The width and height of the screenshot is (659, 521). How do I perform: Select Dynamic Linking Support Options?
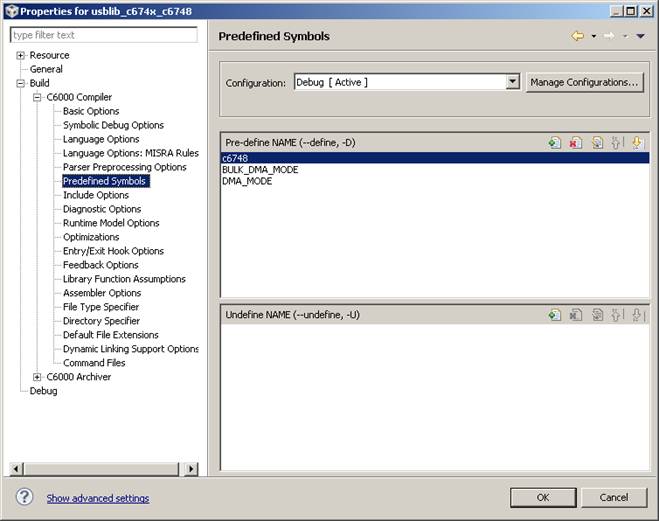tap(131, 349)
